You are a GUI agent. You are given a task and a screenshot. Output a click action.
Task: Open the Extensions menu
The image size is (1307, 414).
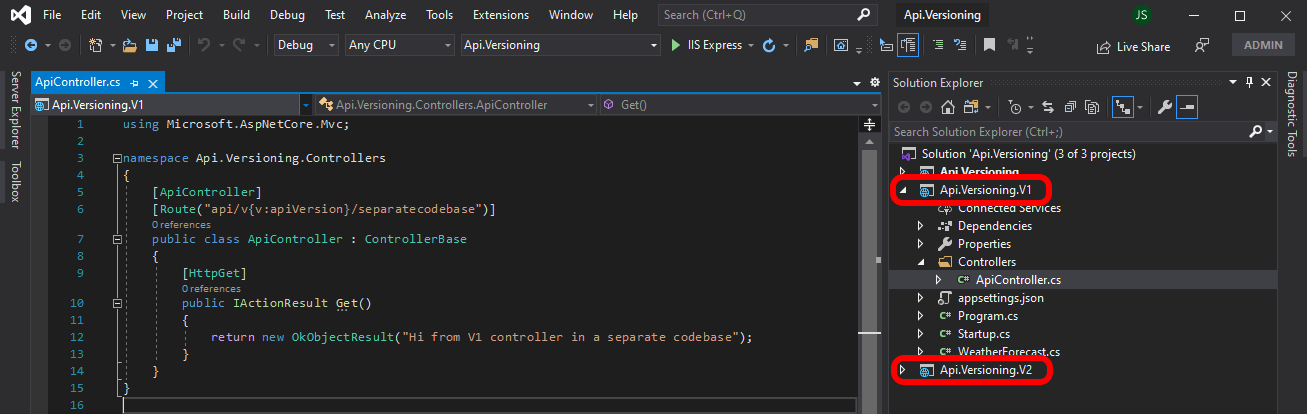(501, 15)
